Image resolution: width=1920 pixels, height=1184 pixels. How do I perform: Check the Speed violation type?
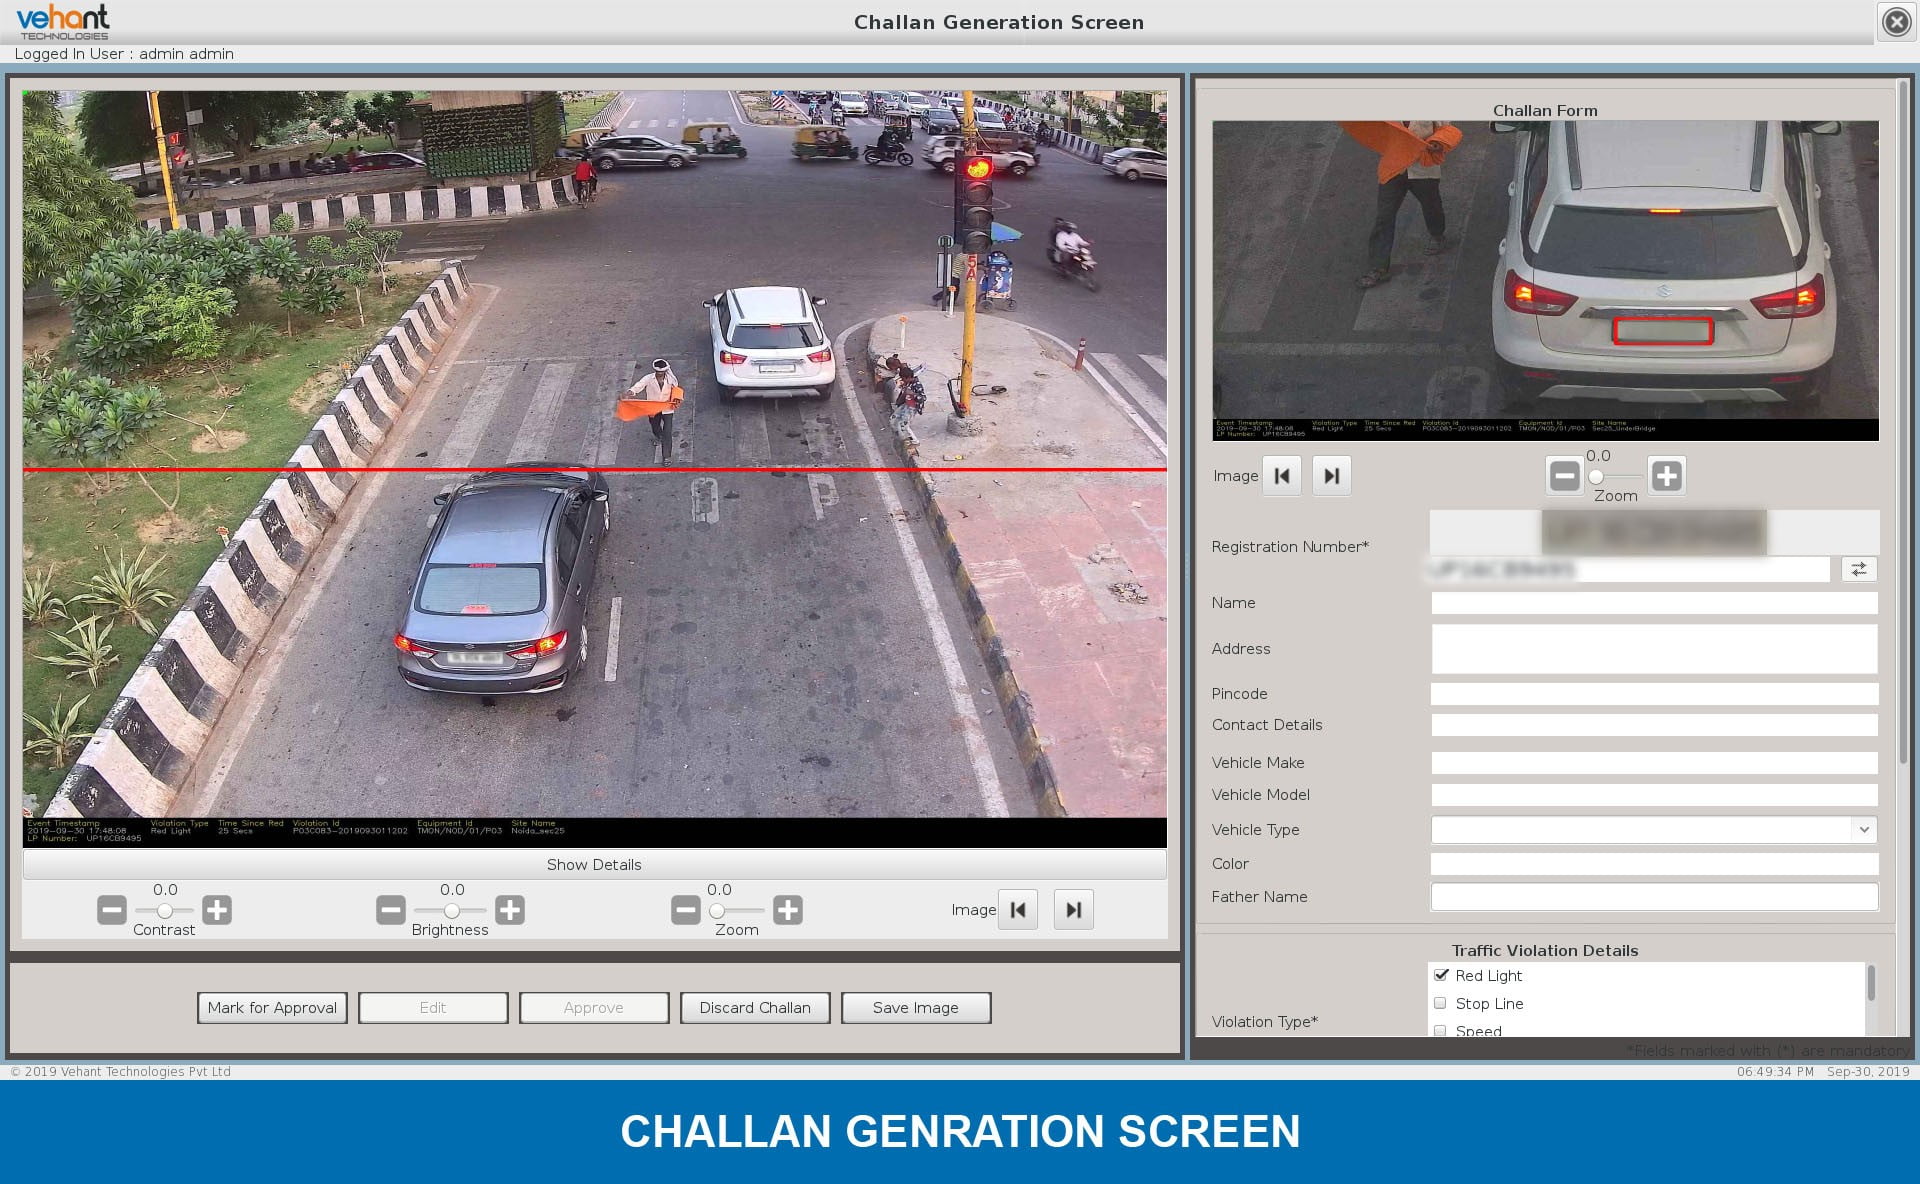pos(1441,1030)
